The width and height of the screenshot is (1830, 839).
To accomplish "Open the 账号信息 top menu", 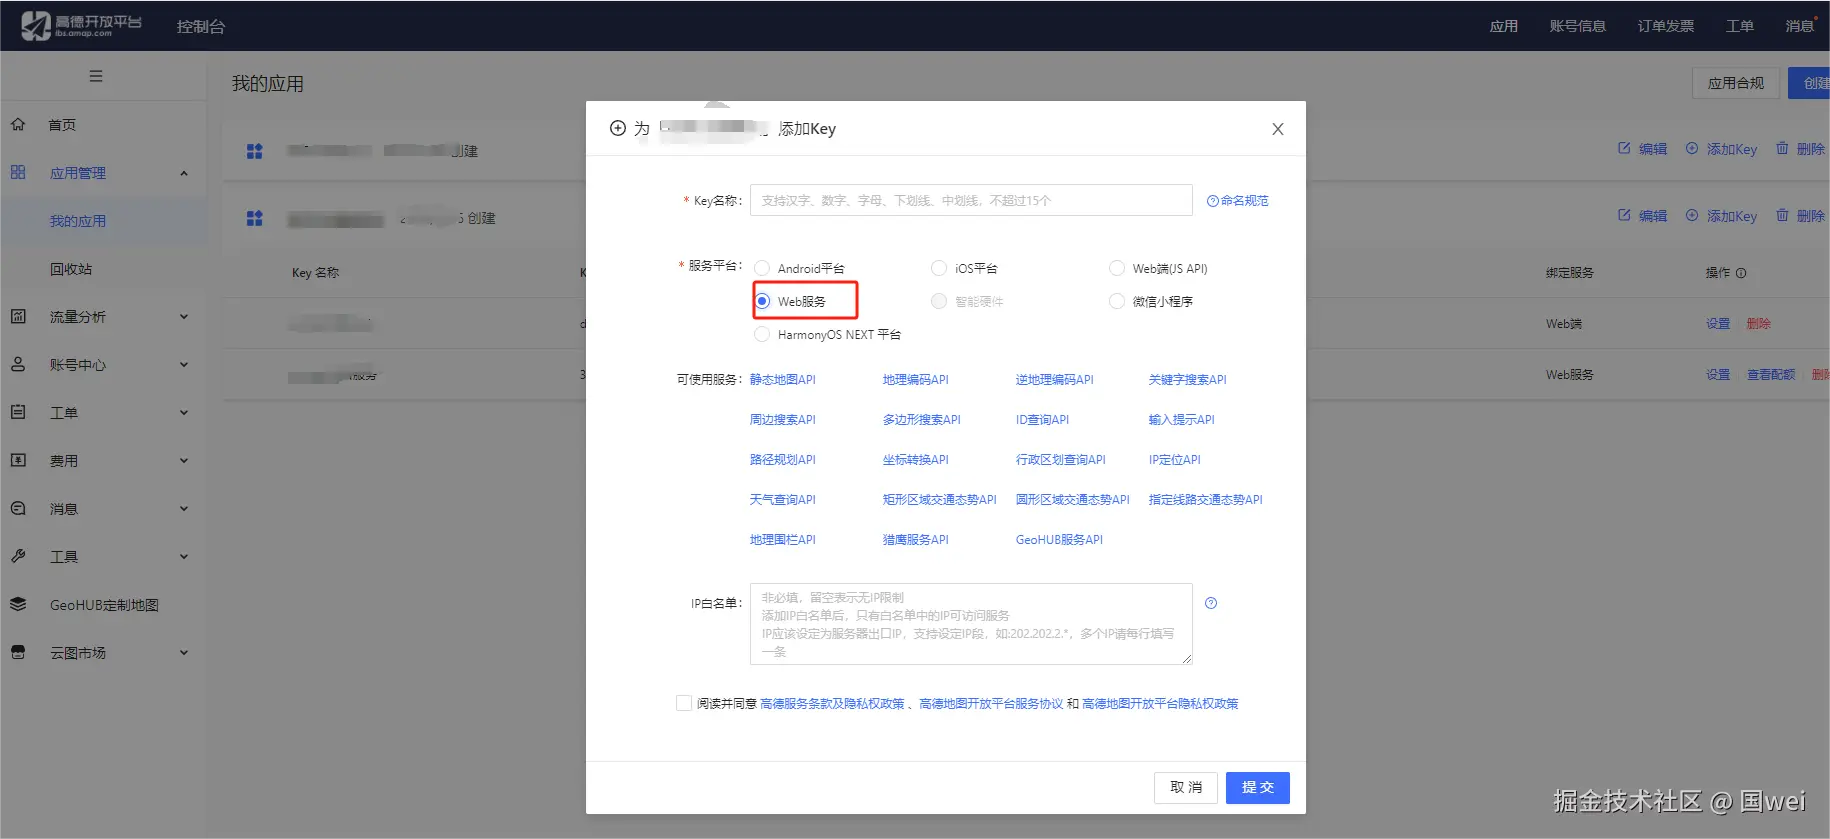I will (1578, 26).
